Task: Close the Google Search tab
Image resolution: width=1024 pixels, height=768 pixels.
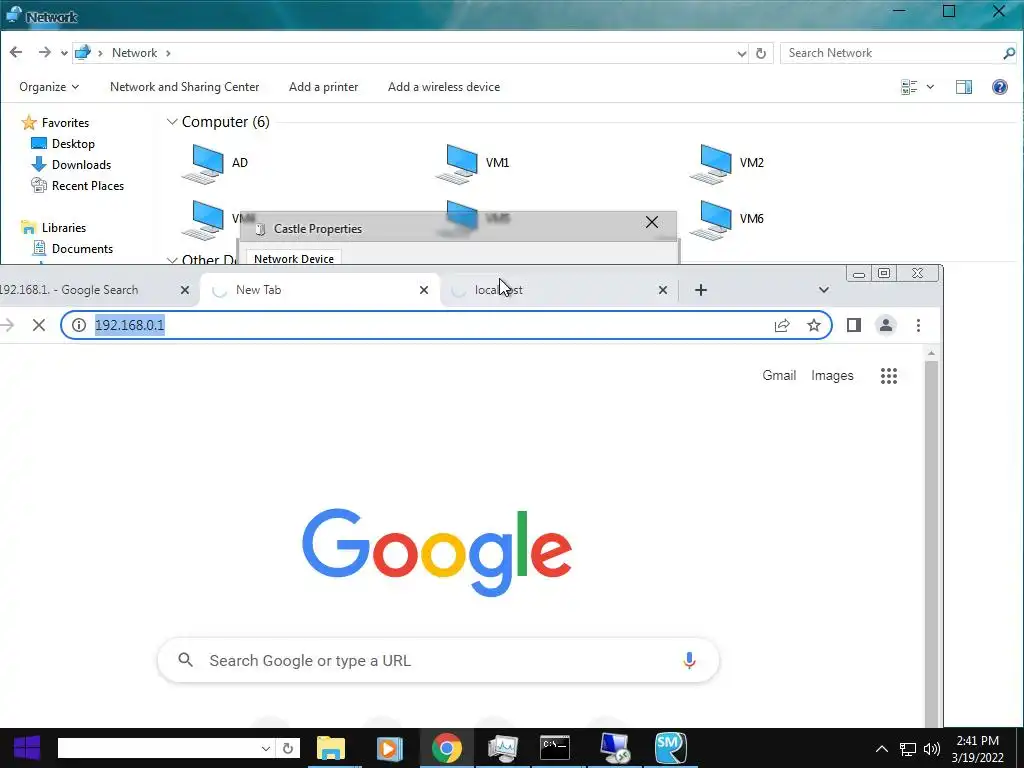Action: tap(185, 290)
